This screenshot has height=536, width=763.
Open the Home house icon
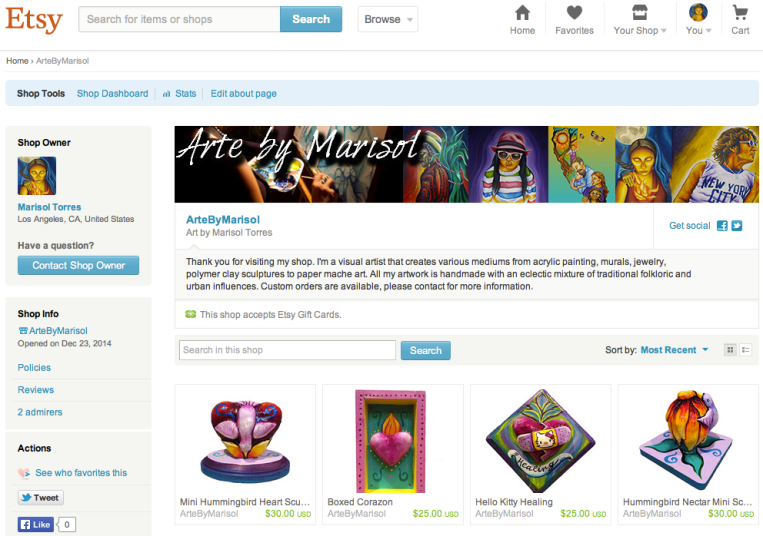(x=522, y=13)
